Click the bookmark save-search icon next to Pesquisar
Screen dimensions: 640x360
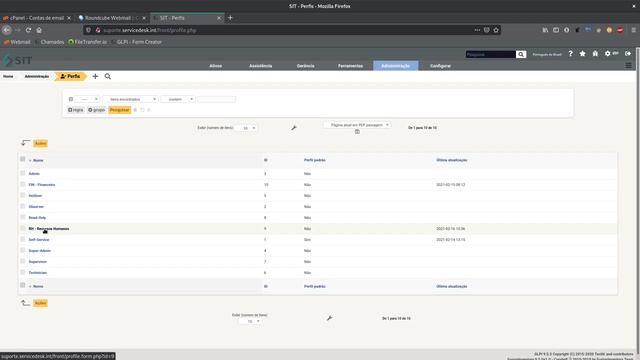click(x=136, y=110)
